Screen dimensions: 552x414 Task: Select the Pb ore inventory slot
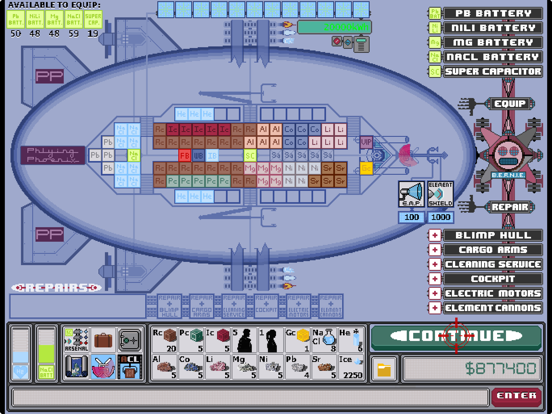298,367
